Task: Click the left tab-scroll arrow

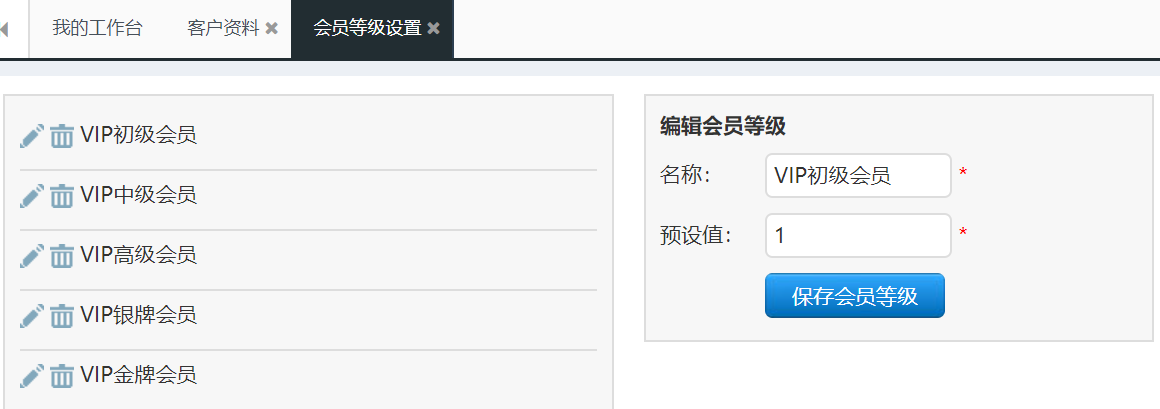Action: pos(4,30)
